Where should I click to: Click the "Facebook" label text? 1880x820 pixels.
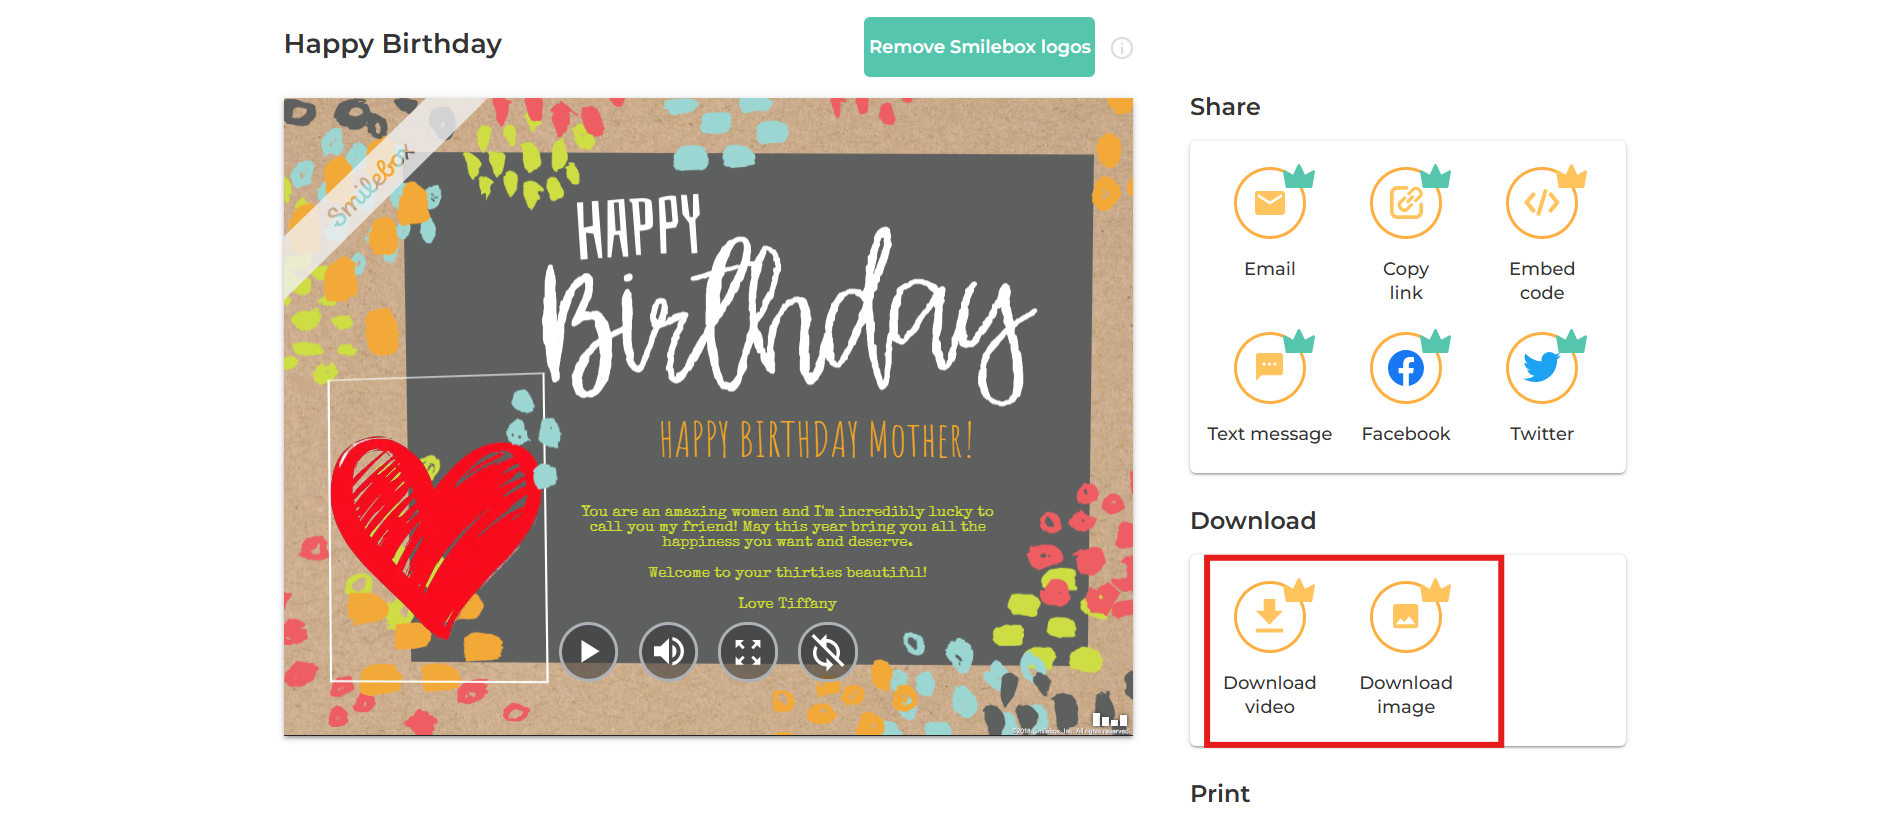coord(1406,434)
